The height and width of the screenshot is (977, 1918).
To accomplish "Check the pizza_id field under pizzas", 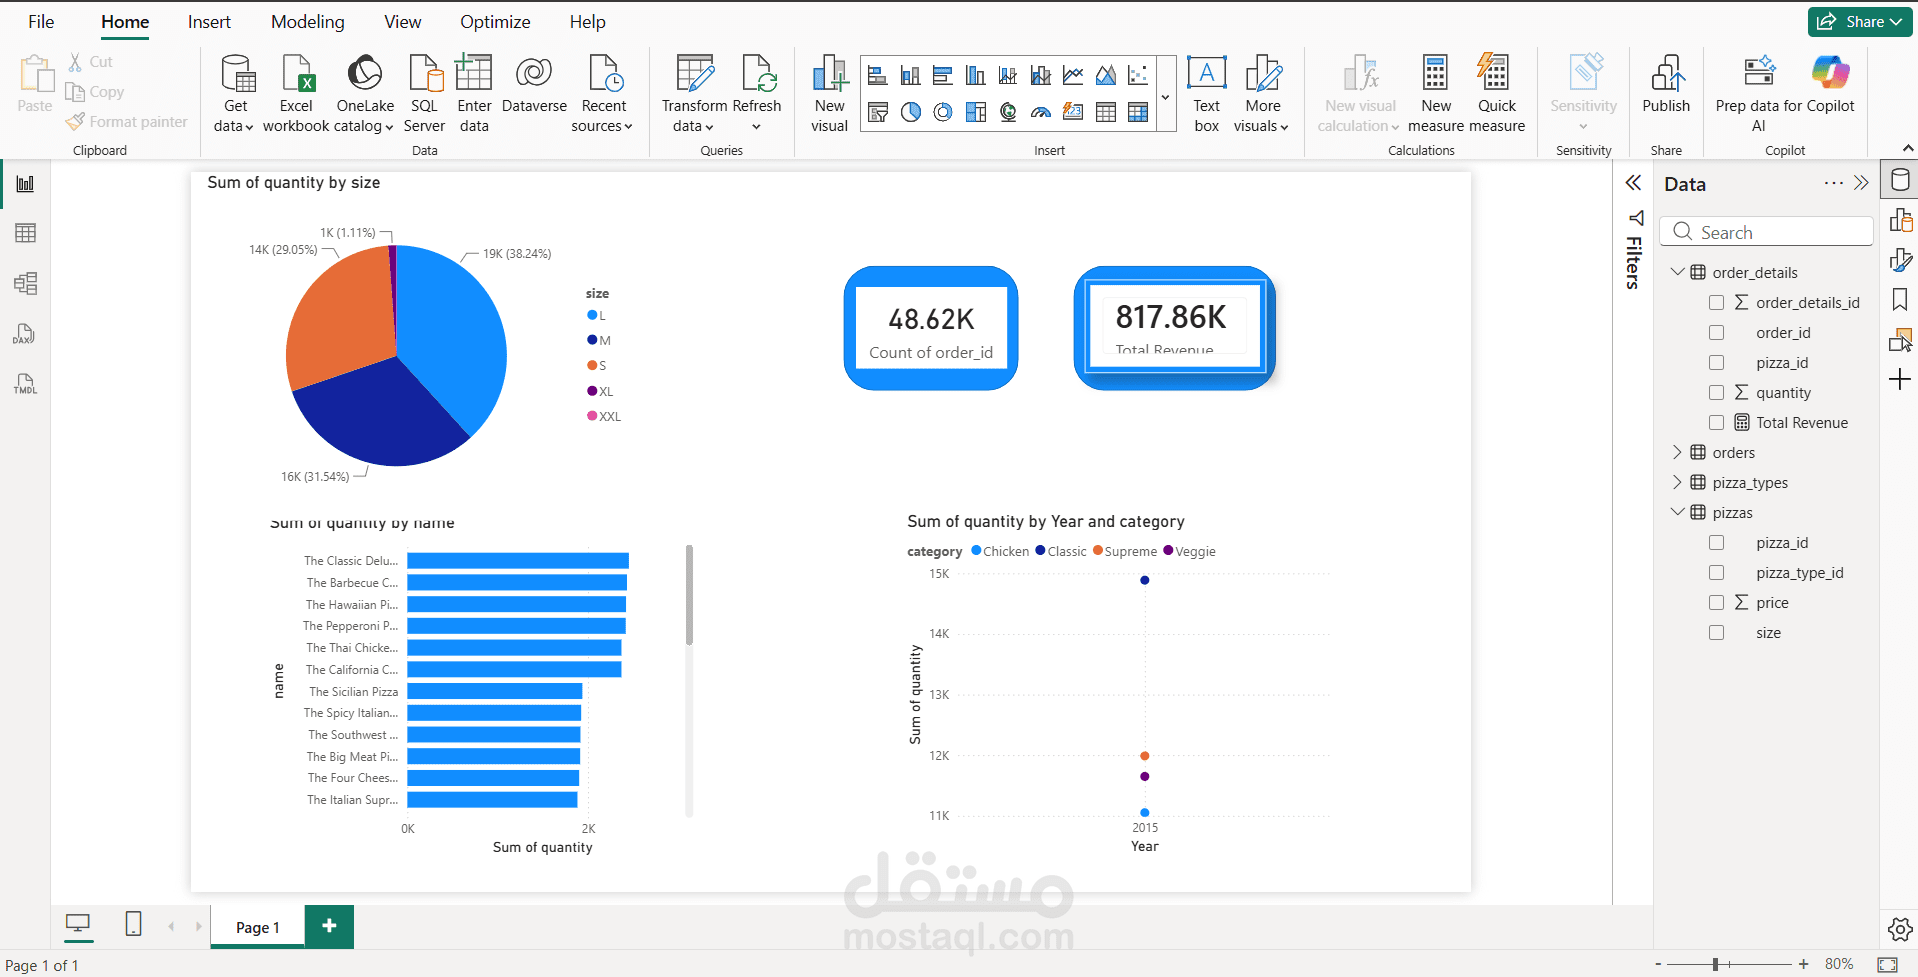I will (1716, 543).
